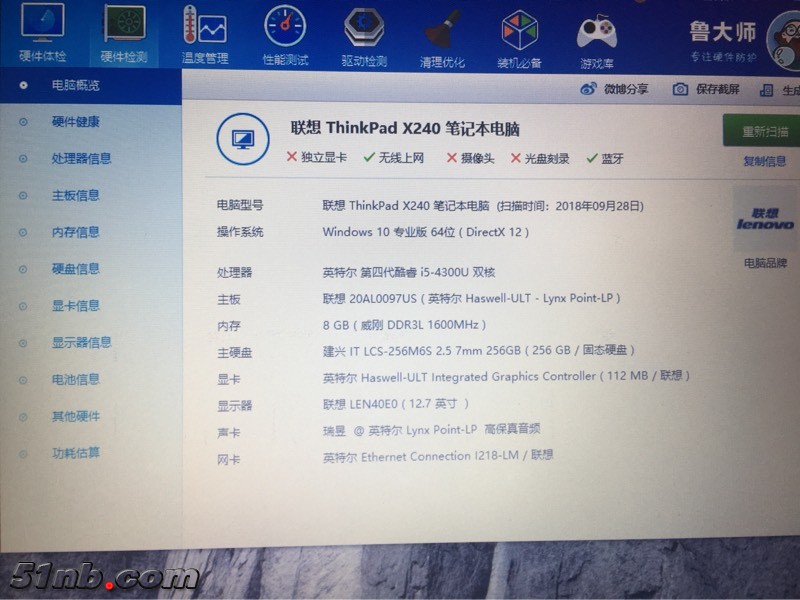Go to 处理器信息 processor info
Screen dimensions: 800x600
coord(81,158)
